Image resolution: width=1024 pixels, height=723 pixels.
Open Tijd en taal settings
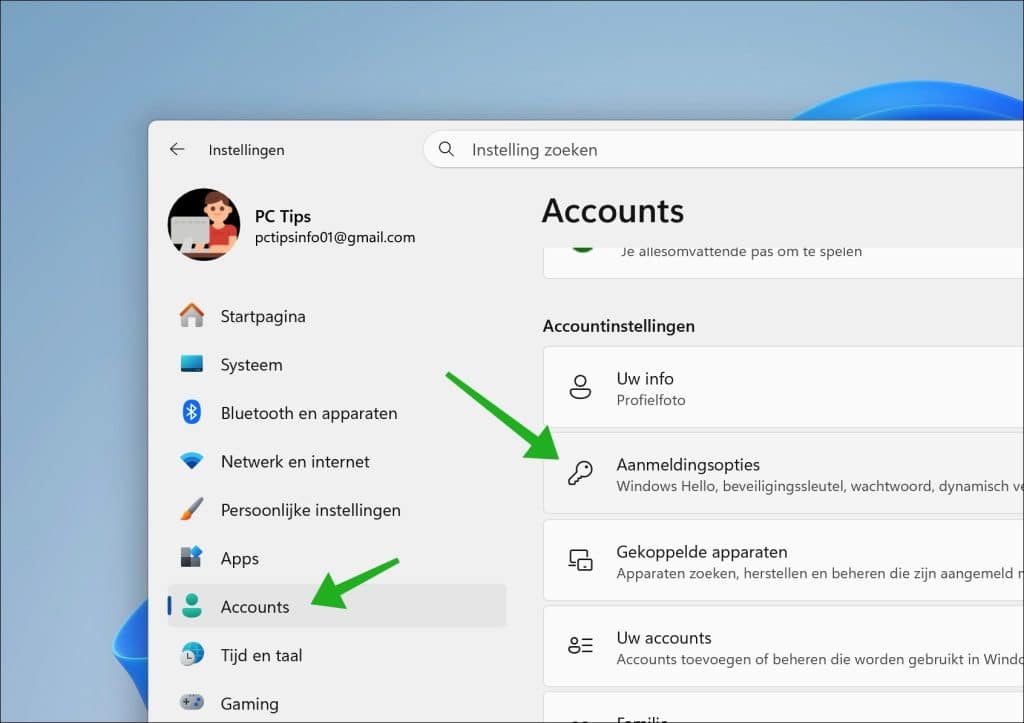(x=336, y=654)
